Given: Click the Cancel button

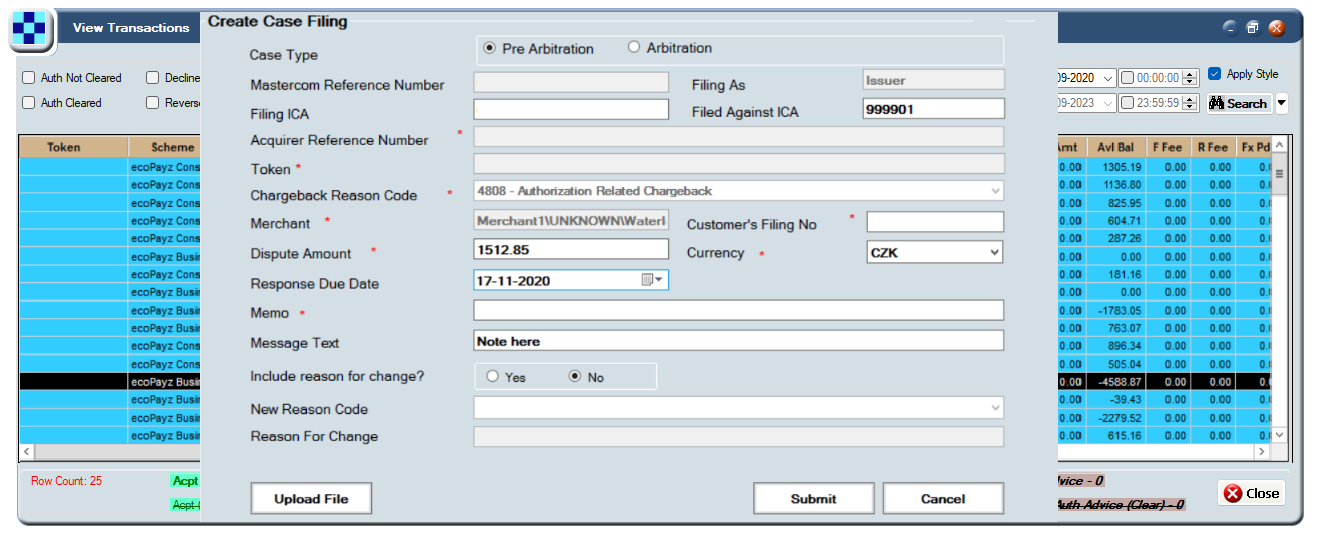Looking at the screenshot, I should pyautogui.click(x=943, y=498).
